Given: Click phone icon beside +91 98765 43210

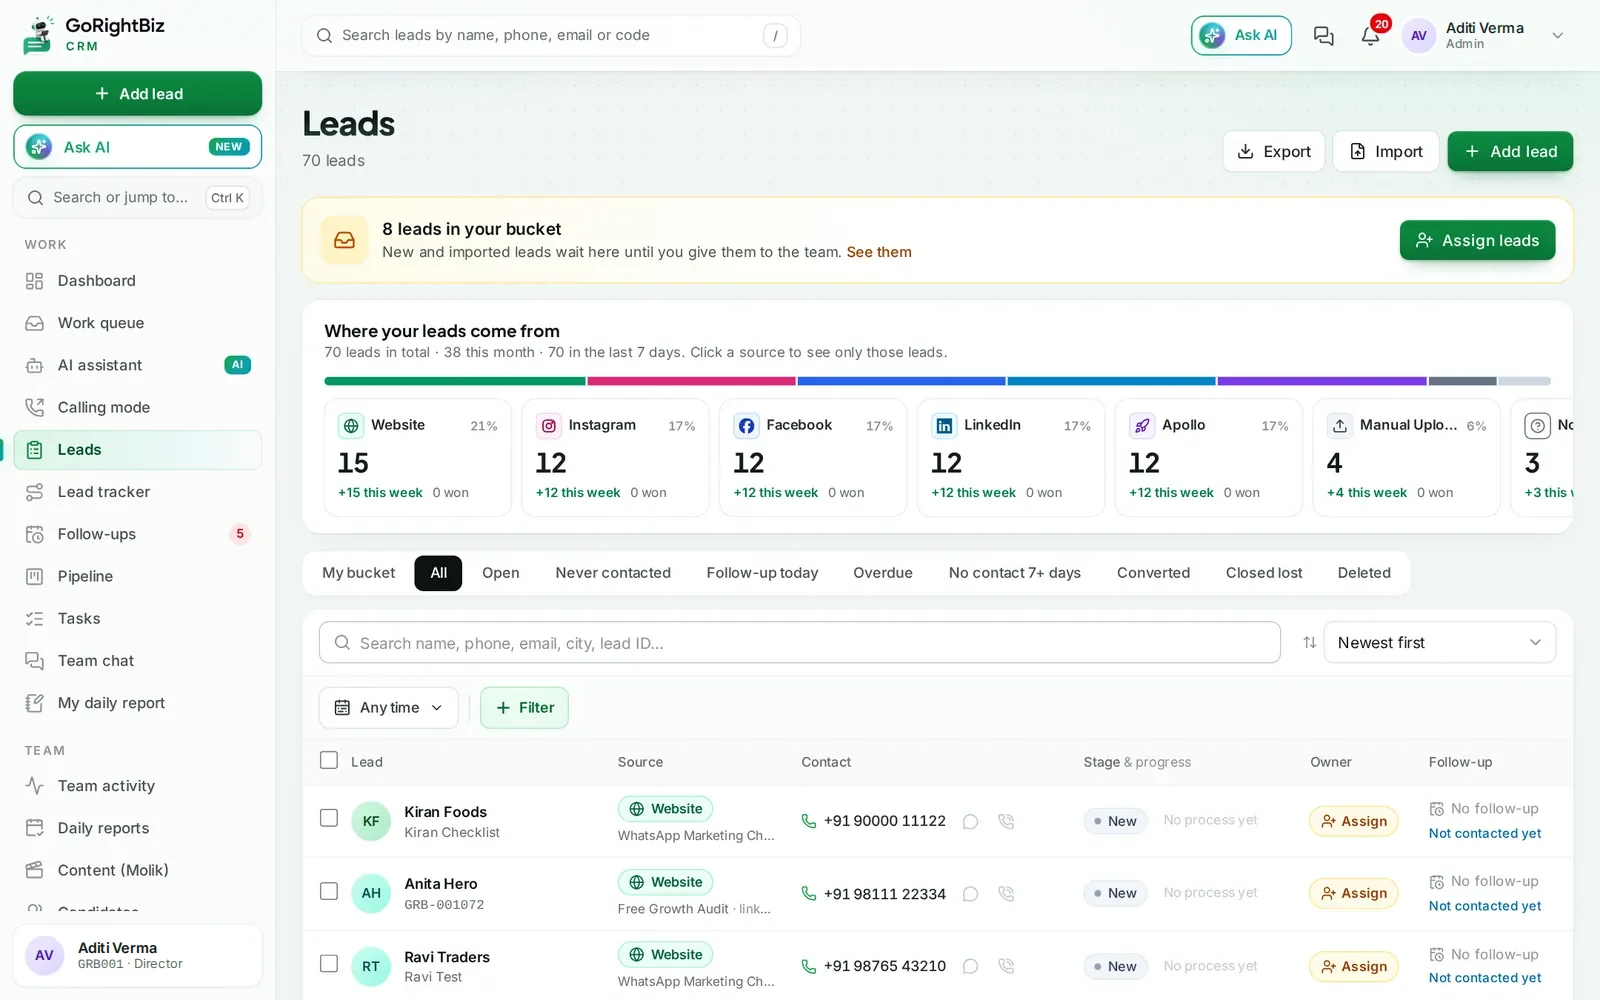Looking at the screenshot, I should [809, 966].
